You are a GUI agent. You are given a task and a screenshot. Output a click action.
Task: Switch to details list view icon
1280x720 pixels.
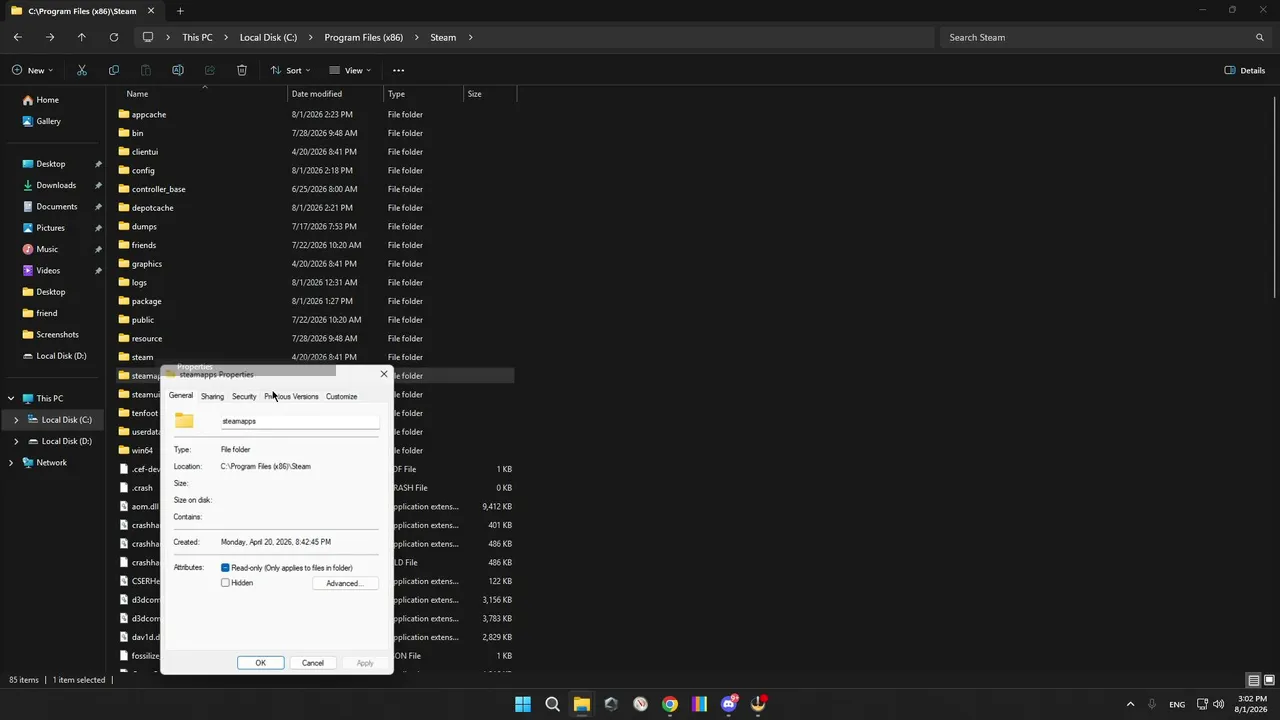point(1253,680)
